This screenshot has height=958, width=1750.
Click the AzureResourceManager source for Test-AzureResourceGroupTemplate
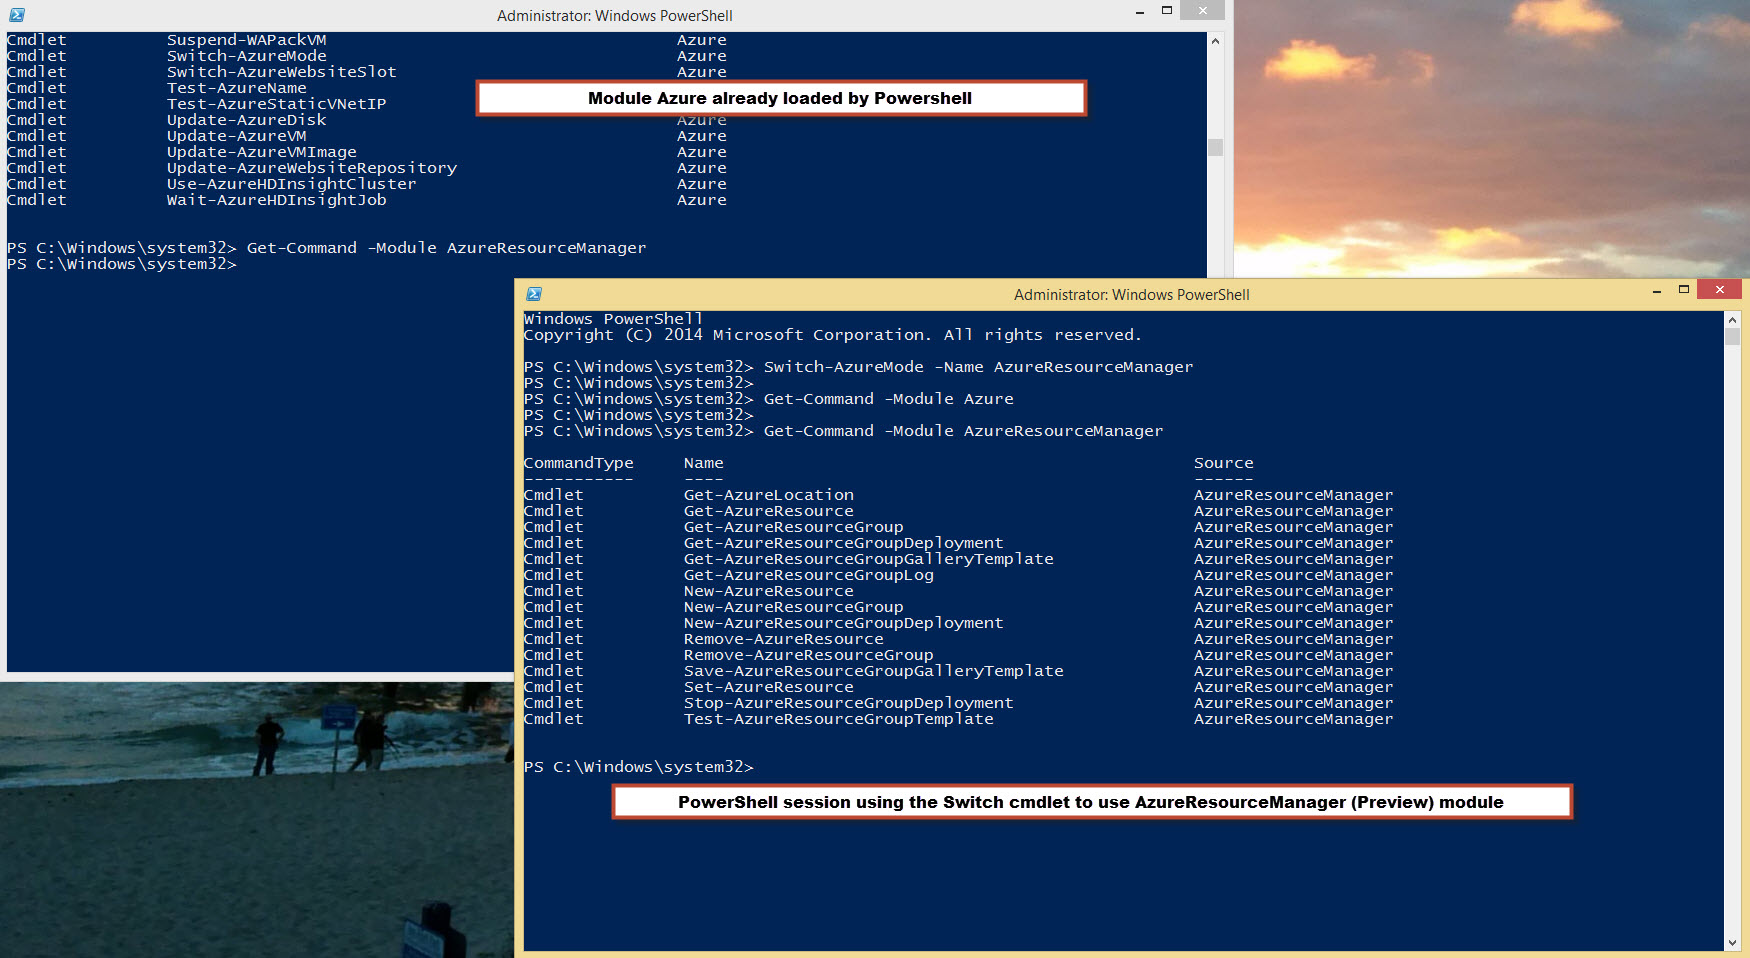pos(1294,719)
